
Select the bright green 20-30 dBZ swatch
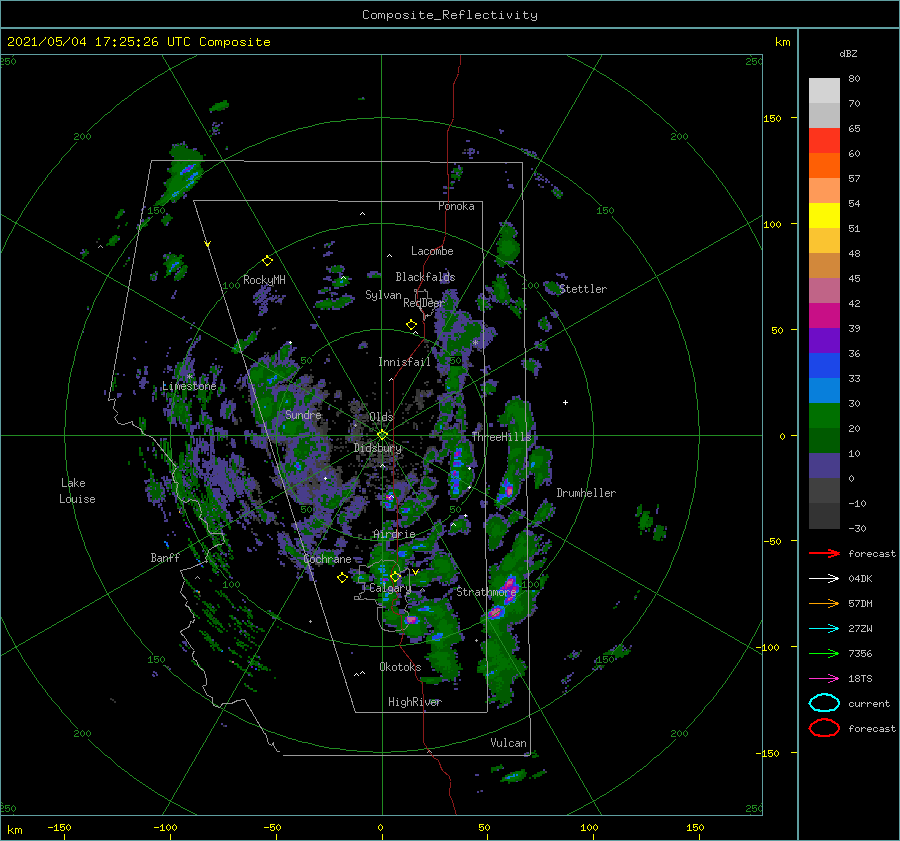tap(824, 416)
